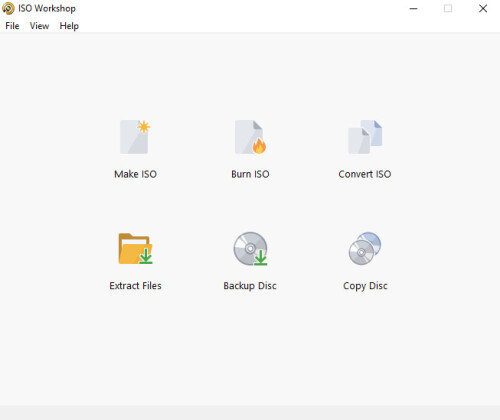Select the "Burn ISO" text label
This screenshot has width=500, height=420.
pyautogui.click(x=250, y=174)
